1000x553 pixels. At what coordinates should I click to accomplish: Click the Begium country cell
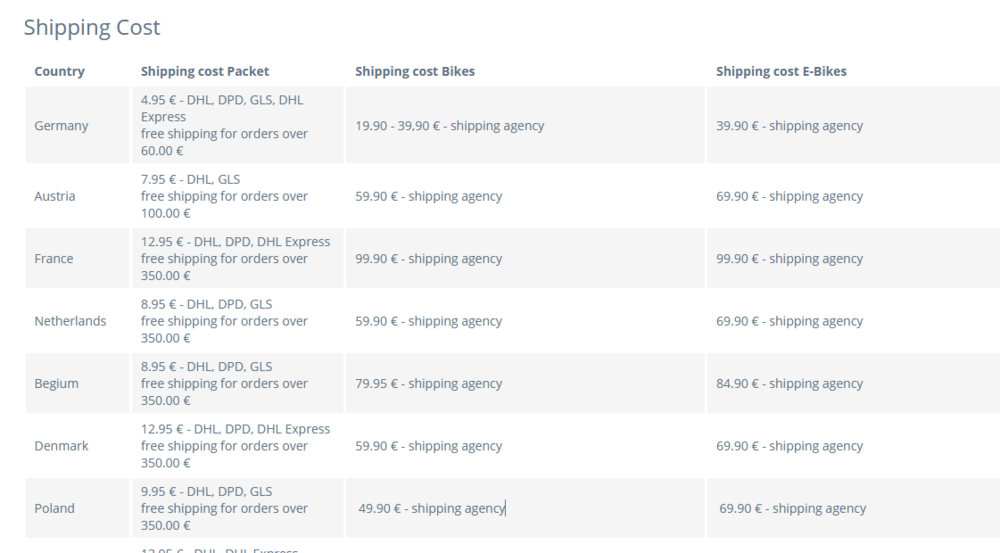tap(56, 383)
